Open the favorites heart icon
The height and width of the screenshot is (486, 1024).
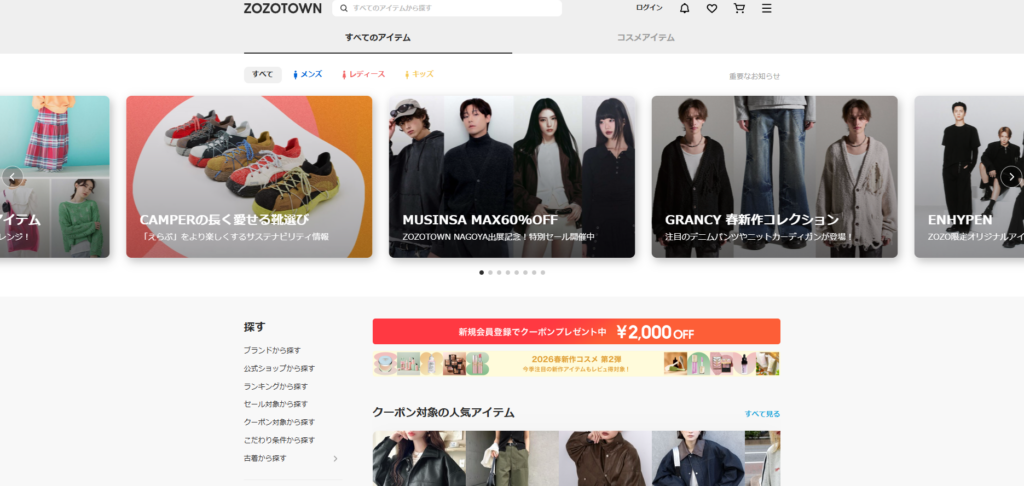[x=712, y=8]
